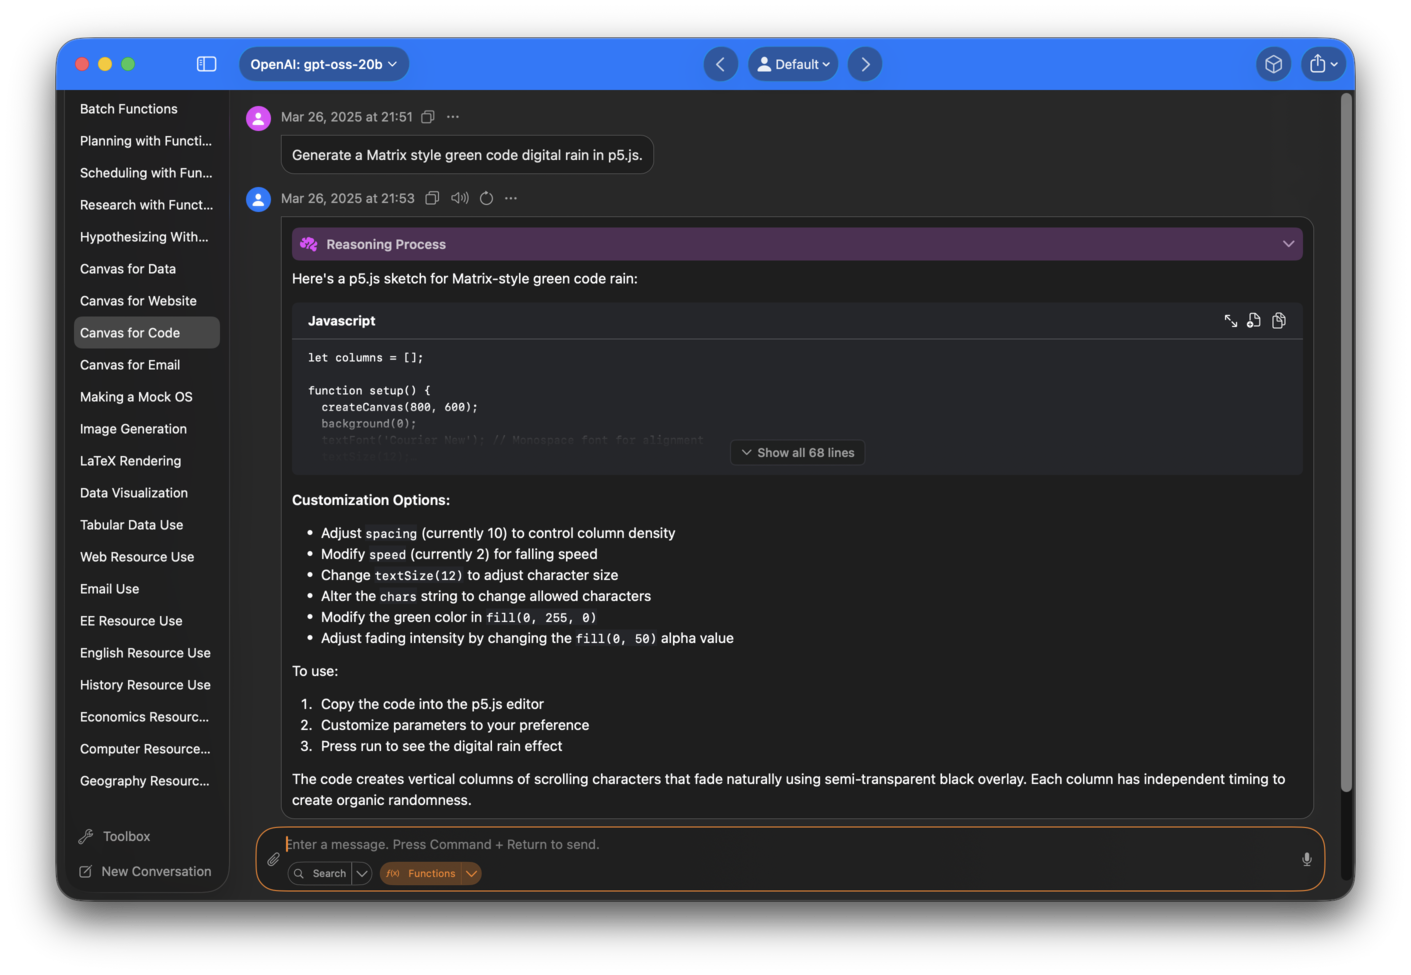Save the Javascript code to file
This screenshot has width=1411, height=975.
coord(1254,321)
